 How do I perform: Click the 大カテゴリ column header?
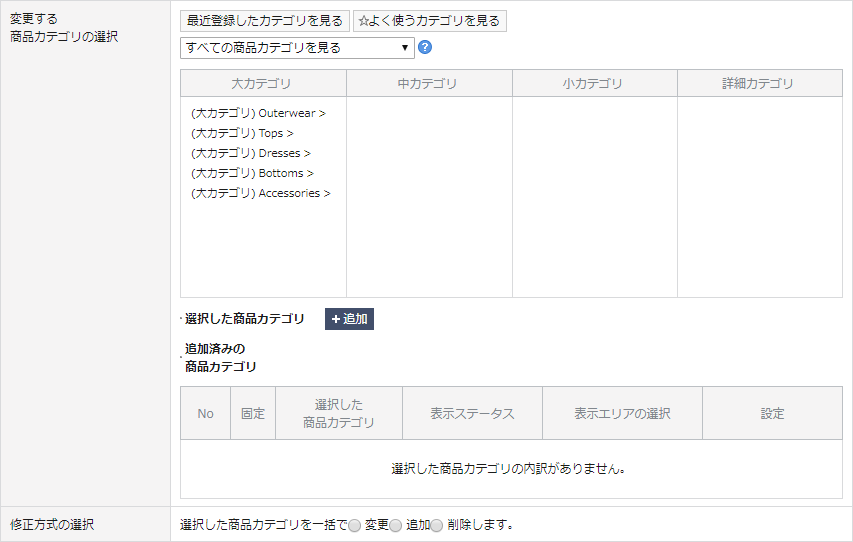click(262, 84)
